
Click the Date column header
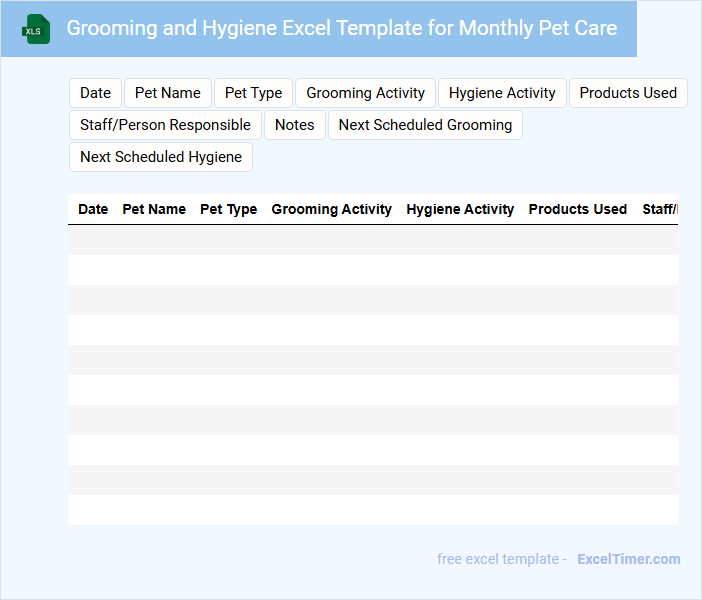93,209
